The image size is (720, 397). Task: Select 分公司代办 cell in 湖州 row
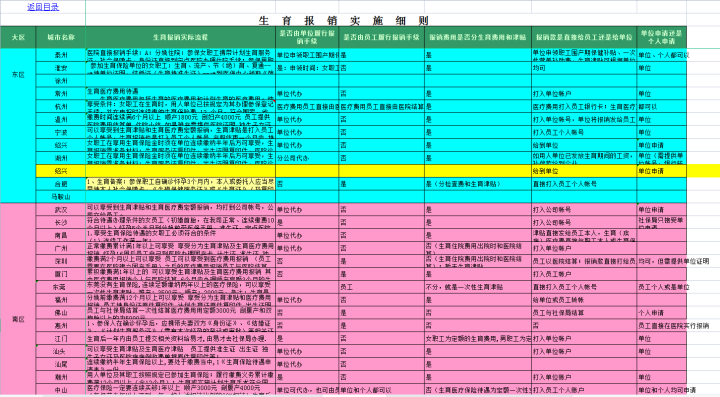pyautogui.click(x=307, y=158)
